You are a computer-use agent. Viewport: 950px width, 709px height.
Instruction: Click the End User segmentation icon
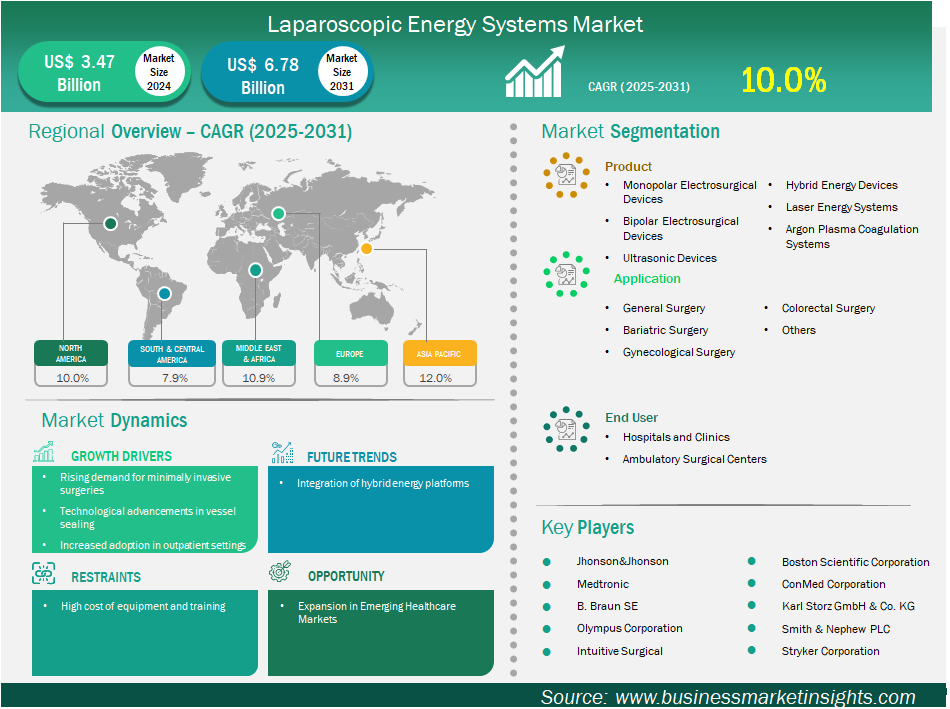[566, 429]
